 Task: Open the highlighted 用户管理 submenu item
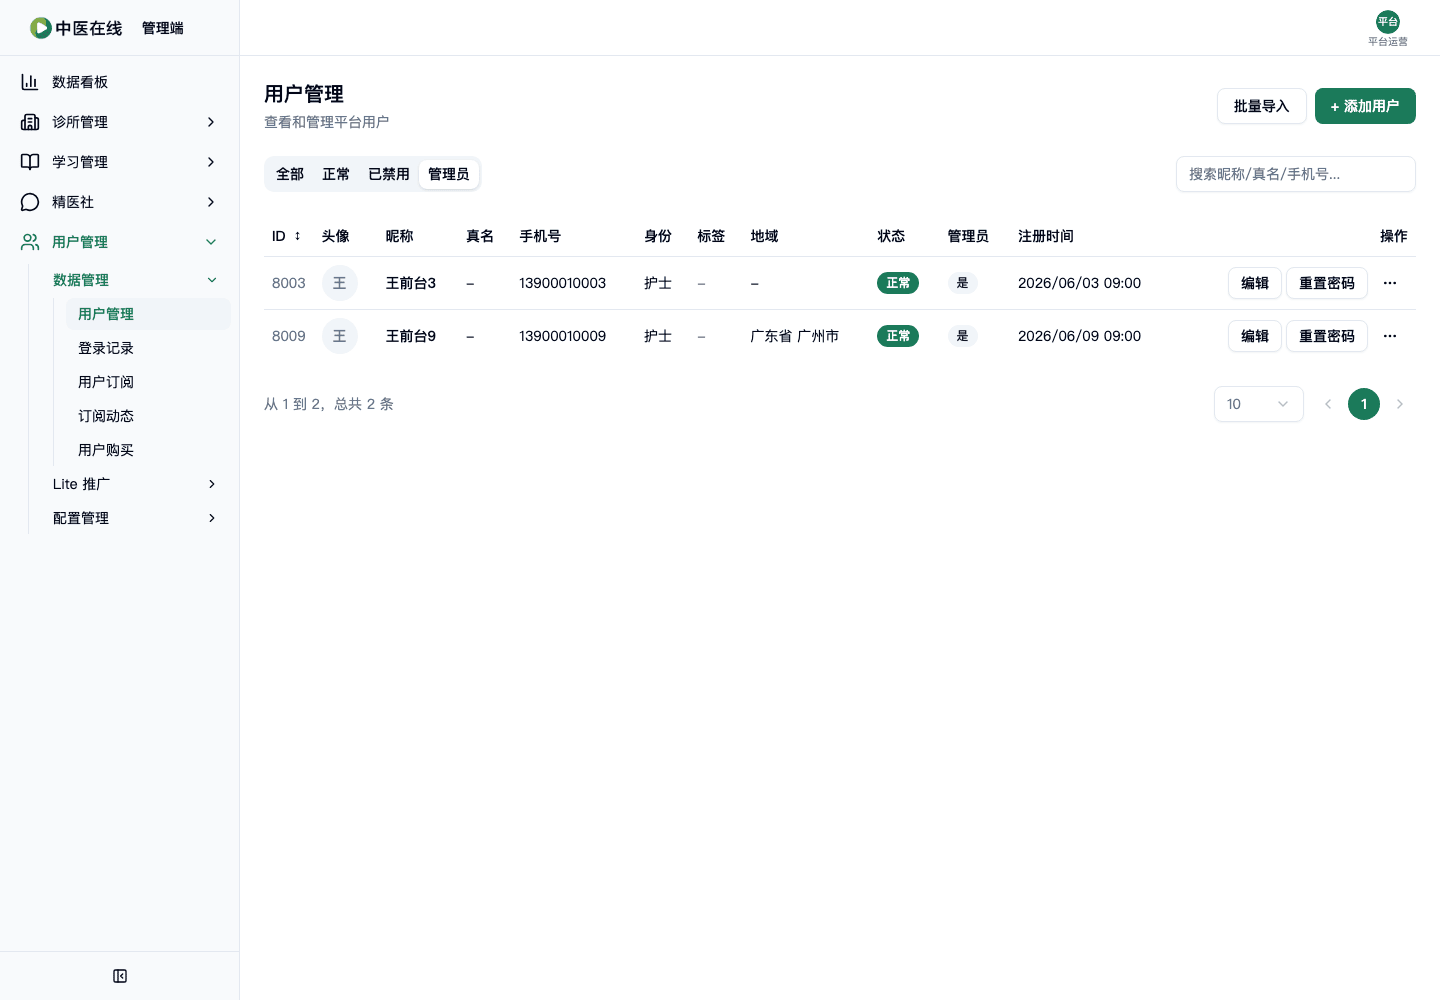pyautogui.click(x=148, y=314)
